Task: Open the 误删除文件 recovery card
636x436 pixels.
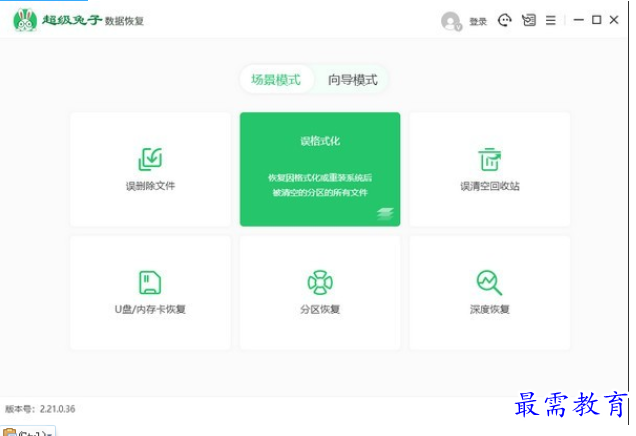Action: (x=150, y=169)
